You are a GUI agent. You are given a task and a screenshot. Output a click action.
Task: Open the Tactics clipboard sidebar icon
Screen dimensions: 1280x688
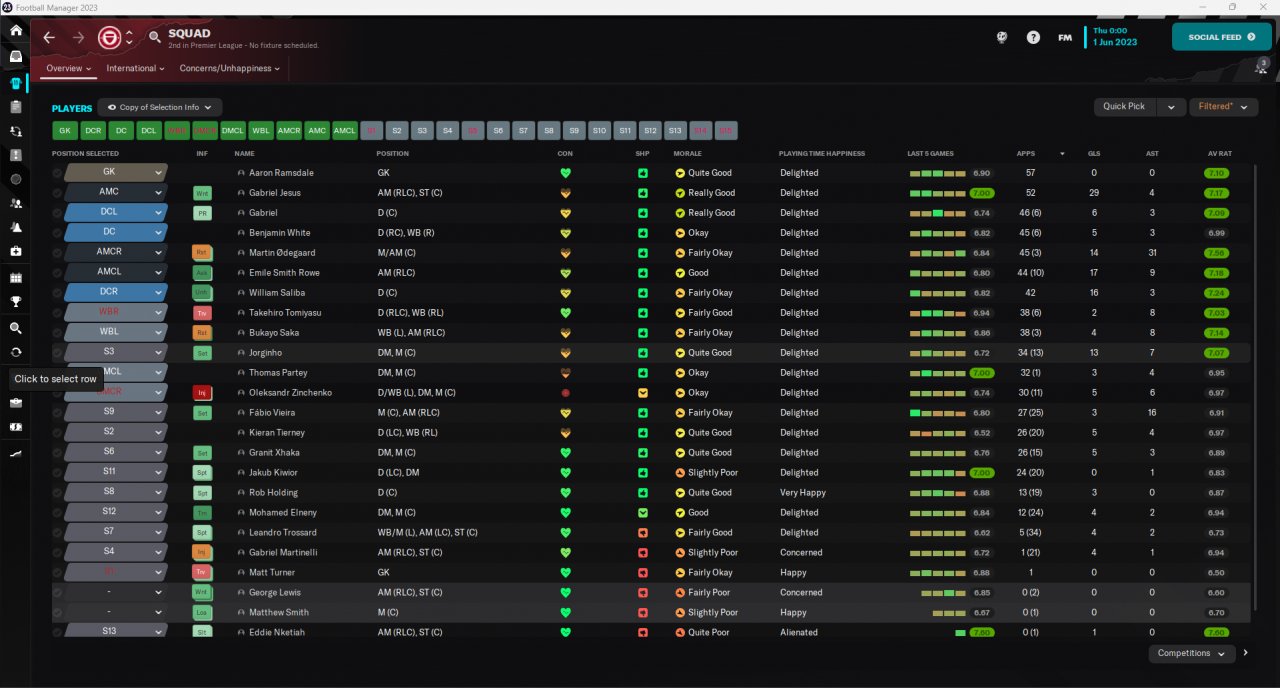[x=16, y=106]
